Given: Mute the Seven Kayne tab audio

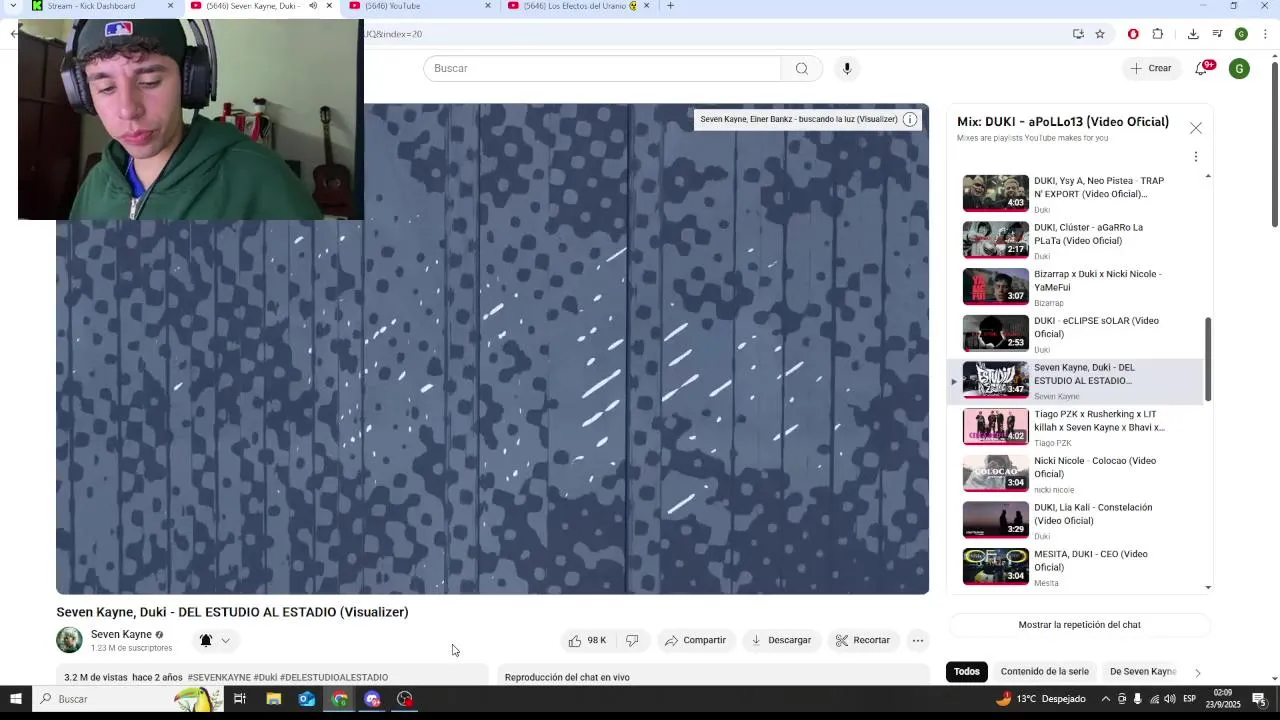Looking at the screenshot, I should (313, 6).
